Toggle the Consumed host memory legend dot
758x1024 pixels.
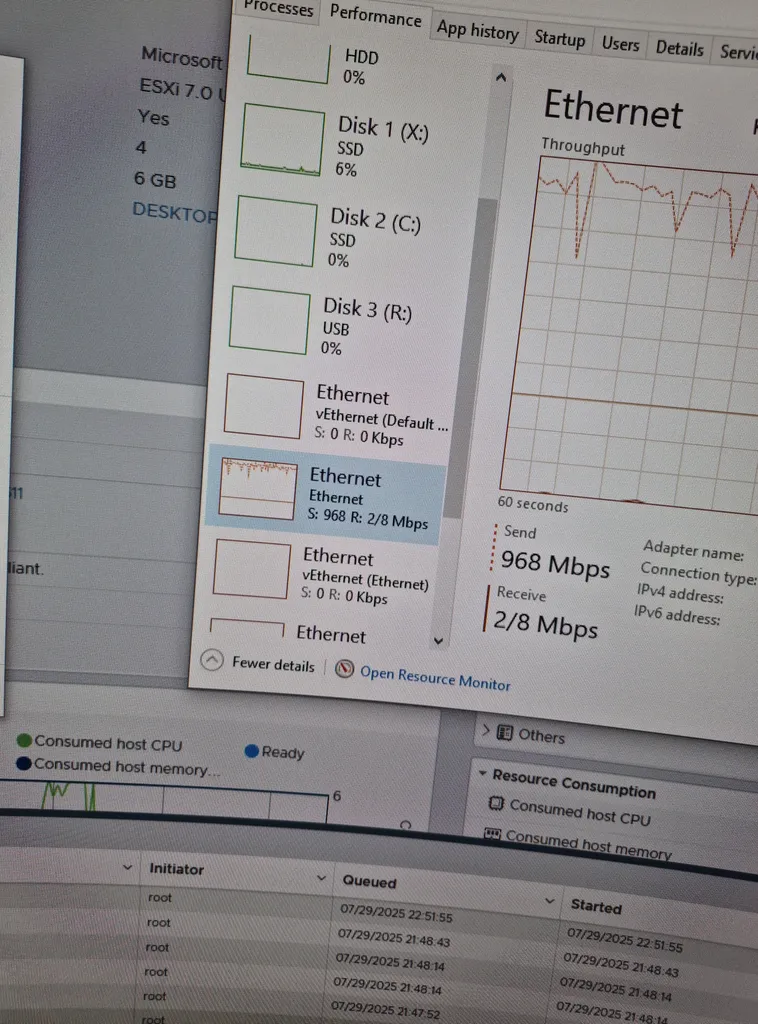point(22,764)
